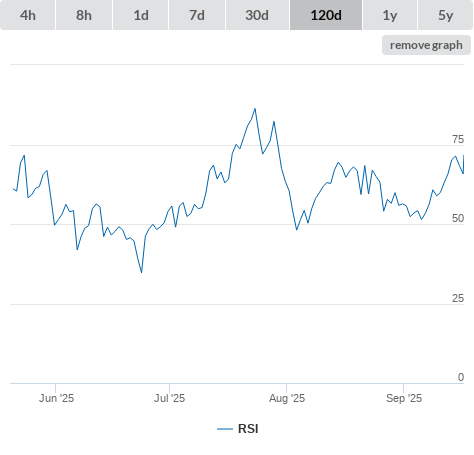Click the active 120d range tab
Image resolution: width=474 pixels, height=455 pixels.
point(326,15)
